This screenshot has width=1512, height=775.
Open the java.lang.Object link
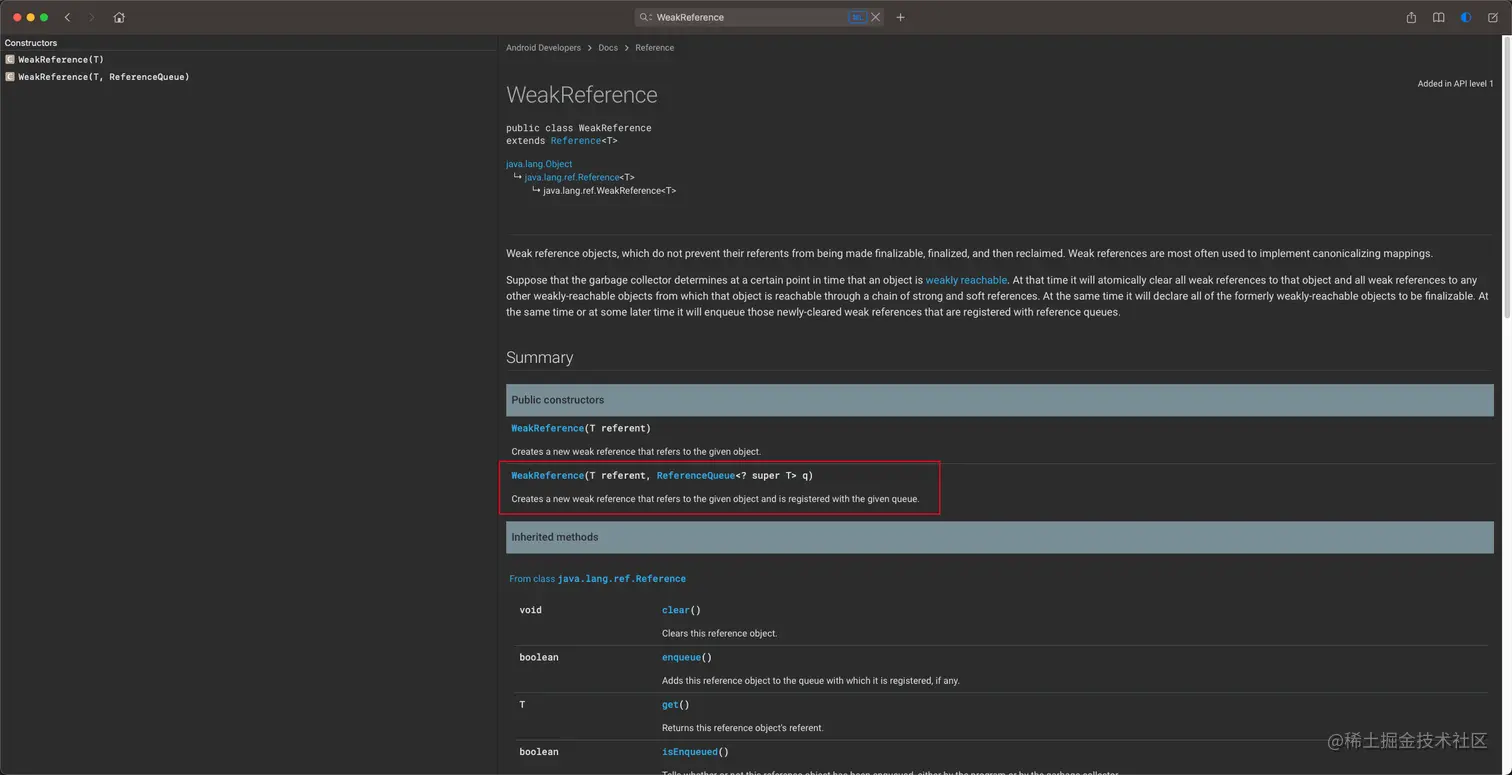(x=539, y=164)
